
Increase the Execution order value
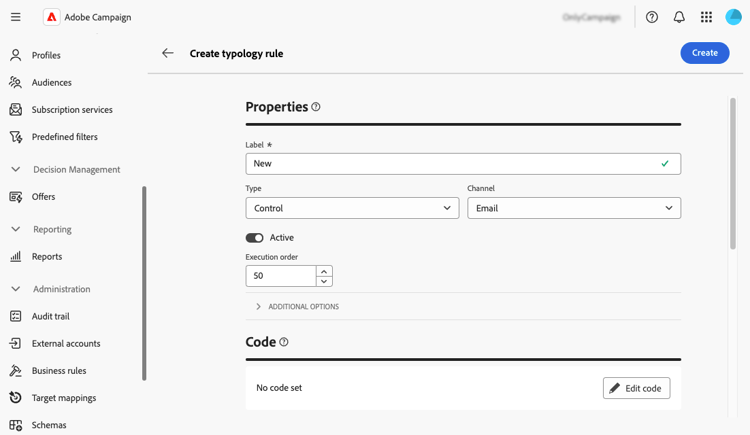[324, 270]
